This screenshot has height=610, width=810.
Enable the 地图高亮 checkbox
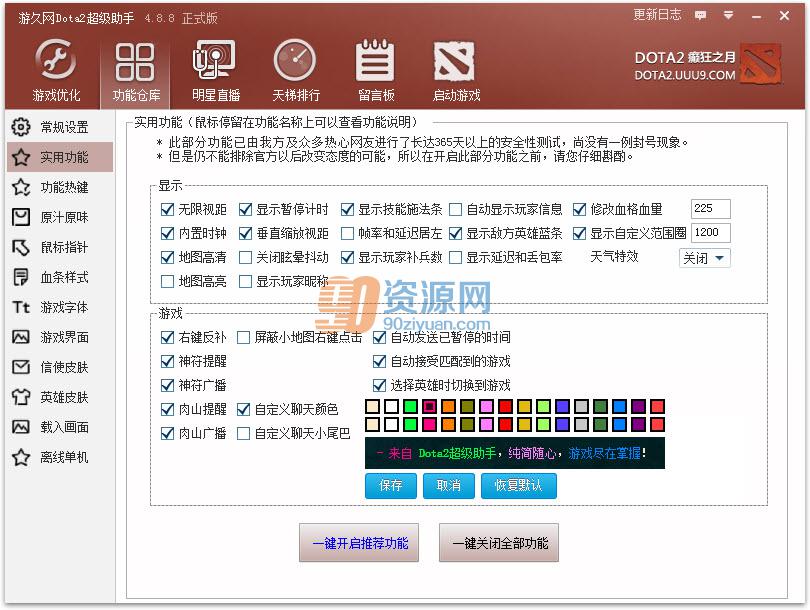click(167, 281)
